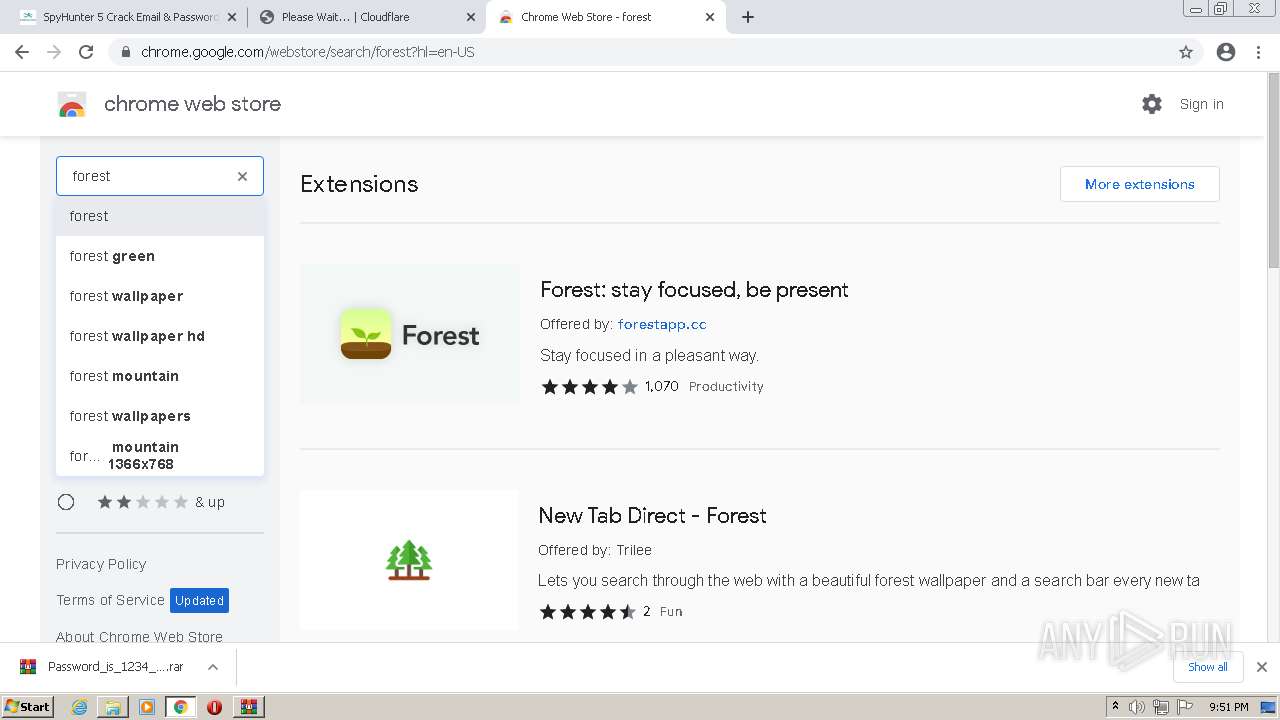The width and height of the screenshot is (1280, 720).
Task: Click the network tray icon
Action: click(1160, 707)
